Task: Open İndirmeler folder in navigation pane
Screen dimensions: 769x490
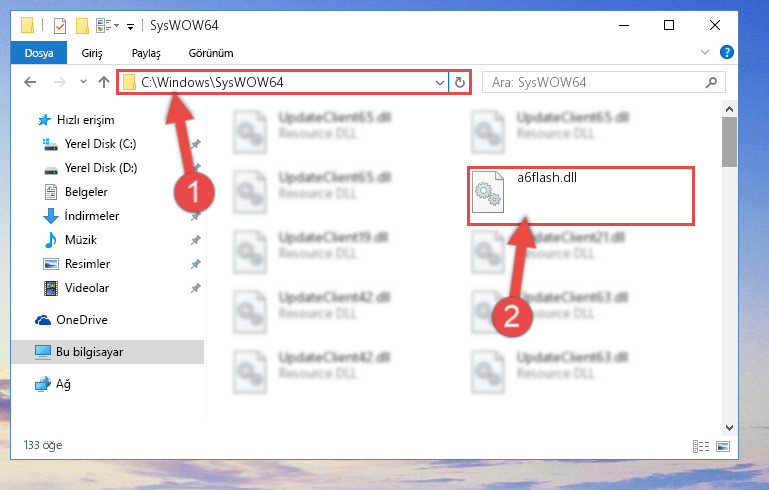Action: (92, 216)
